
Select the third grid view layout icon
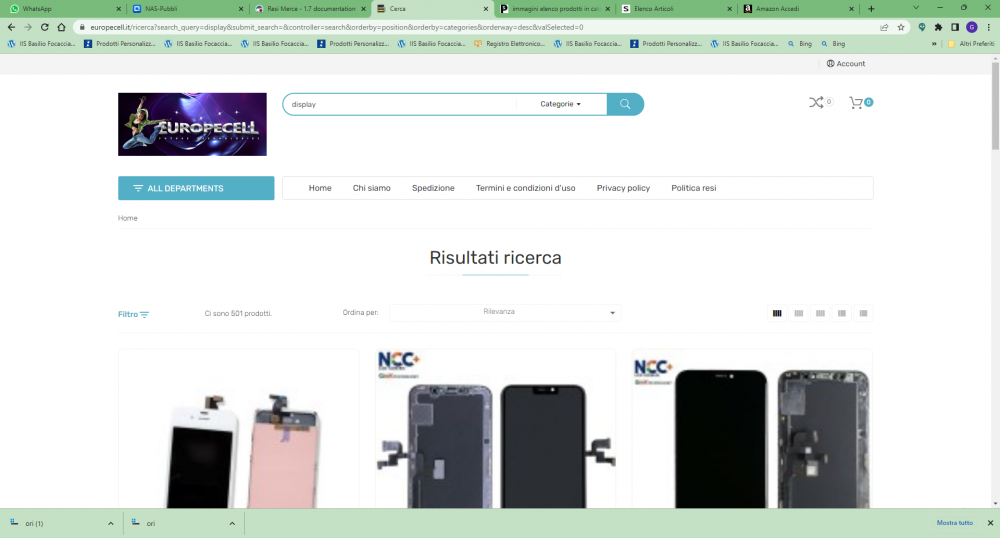[820, 313]
